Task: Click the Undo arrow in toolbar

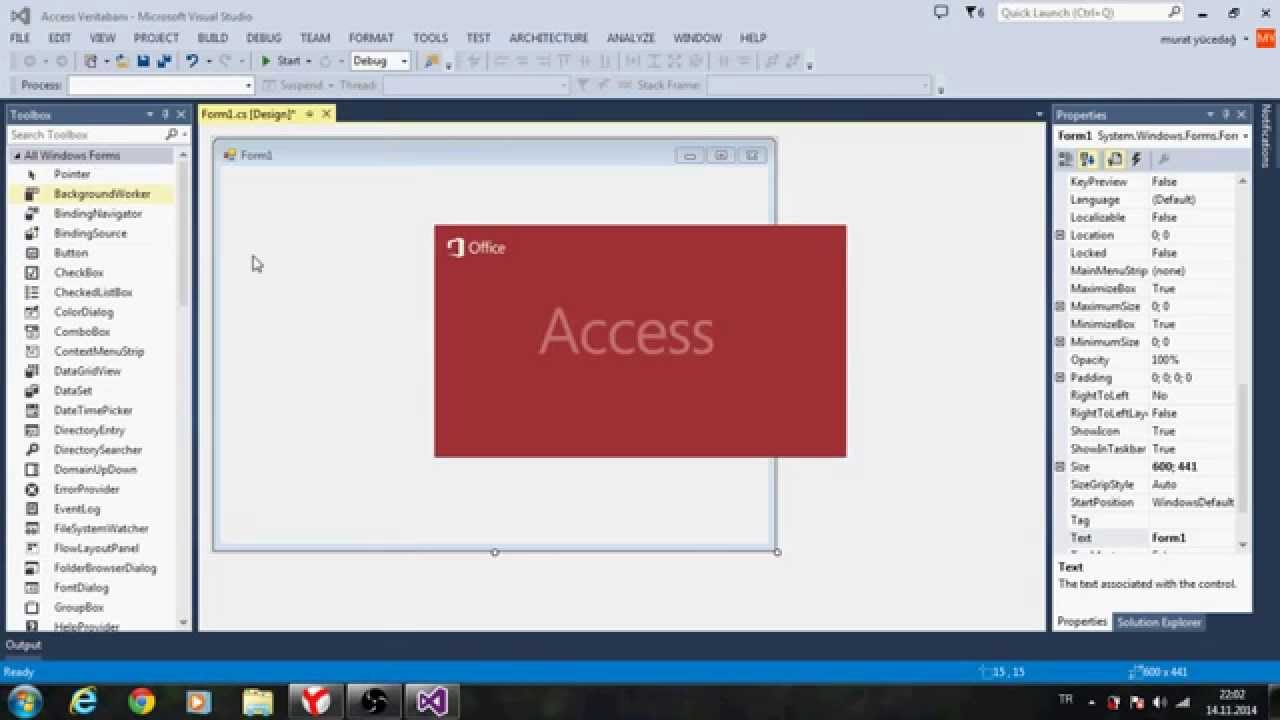Action: [191, 61]
